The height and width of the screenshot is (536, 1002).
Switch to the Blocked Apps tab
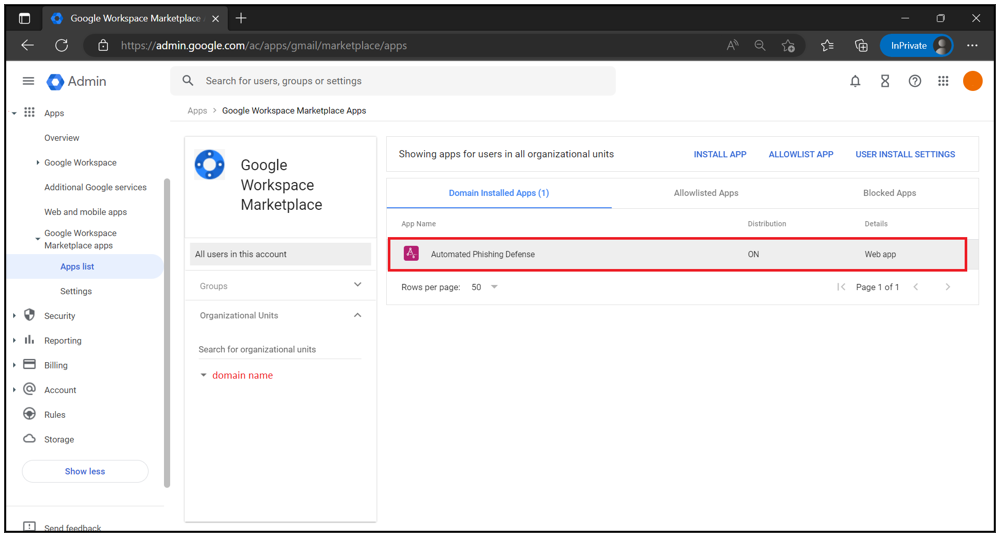[x=889, y=193]
